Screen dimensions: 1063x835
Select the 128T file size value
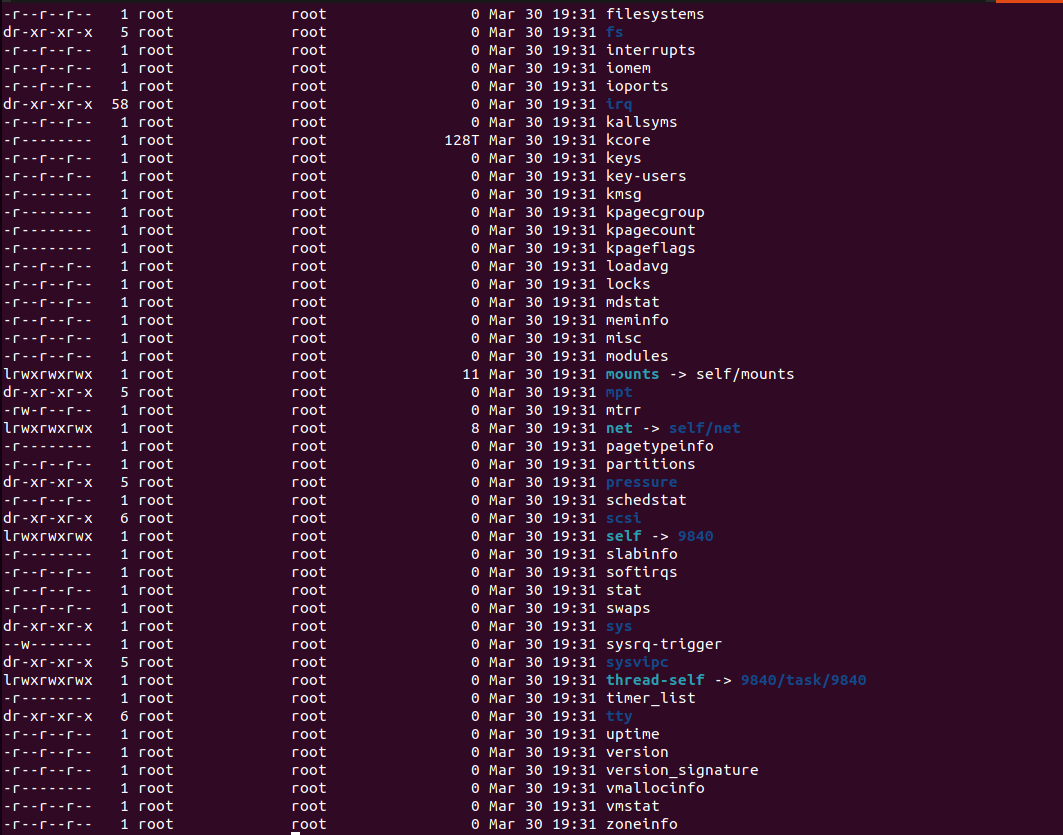click(x=461, y=140)
